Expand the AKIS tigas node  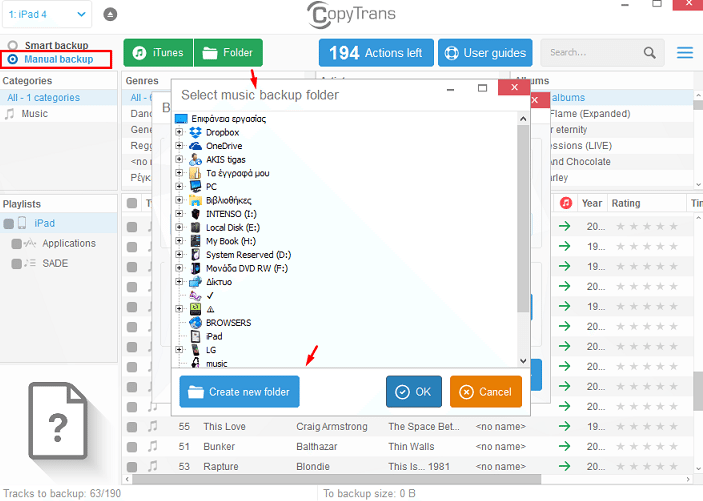[179, 159]
